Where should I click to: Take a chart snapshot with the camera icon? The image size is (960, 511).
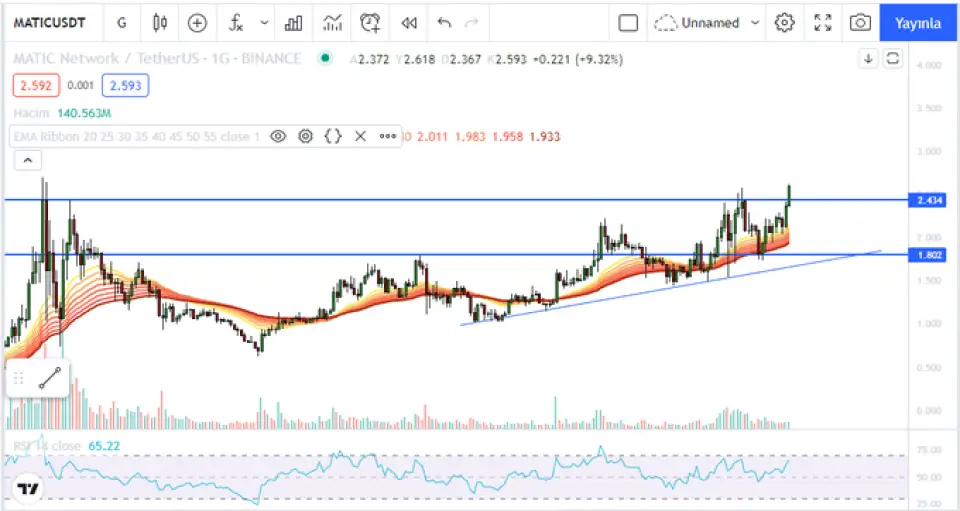point(859,22)
